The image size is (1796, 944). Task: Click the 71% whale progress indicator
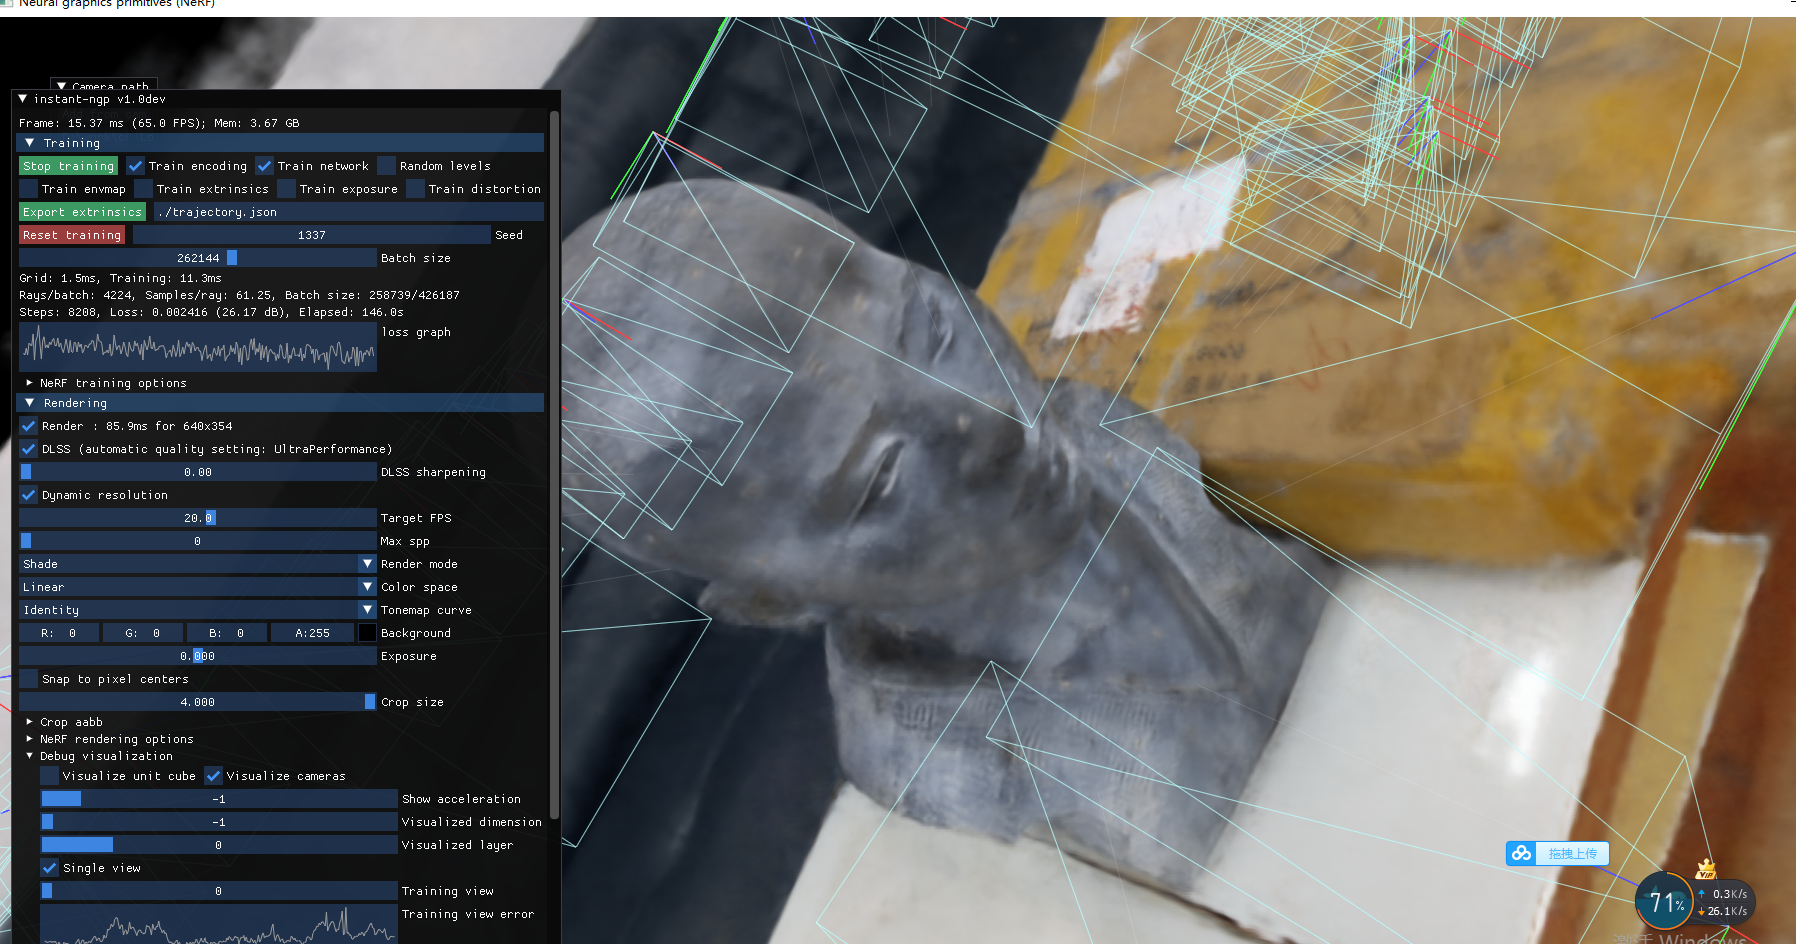pos(1664,901)
